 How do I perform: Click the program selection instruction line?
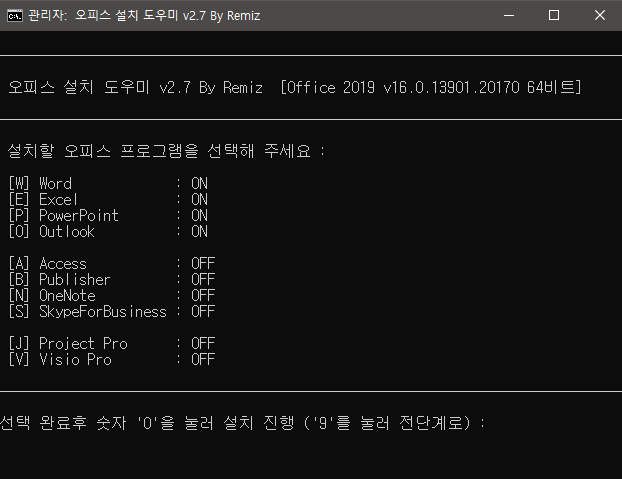coord(167,151)
